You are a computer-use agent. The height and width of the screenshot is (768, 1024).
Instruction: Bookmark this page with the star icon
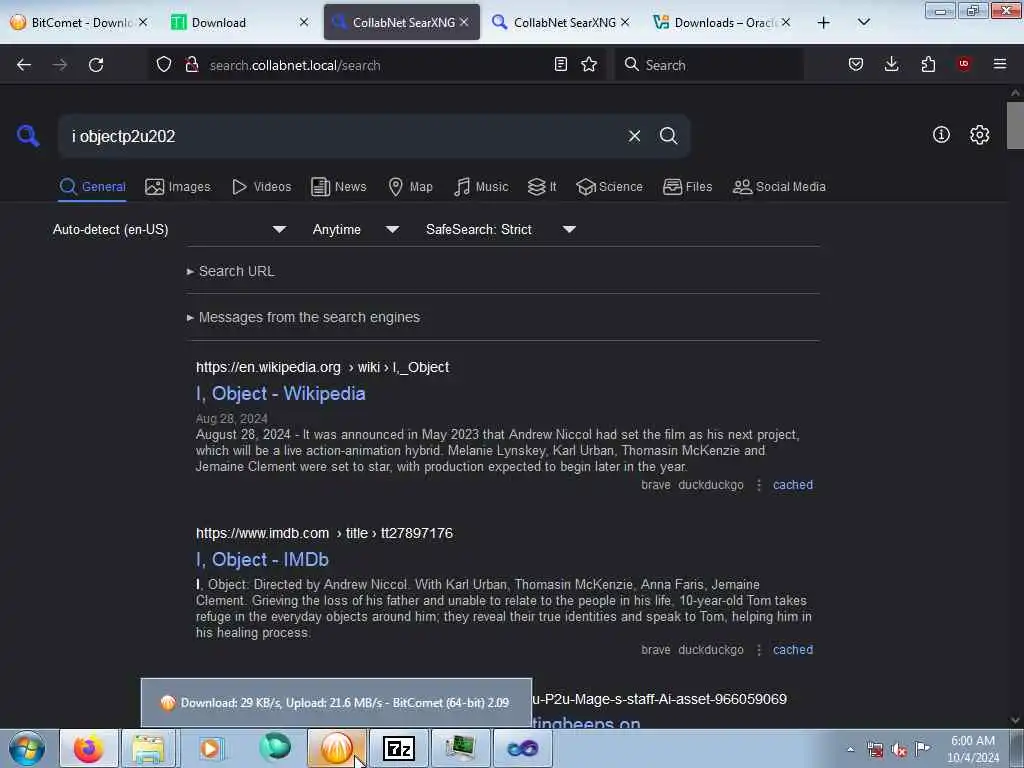589,64
